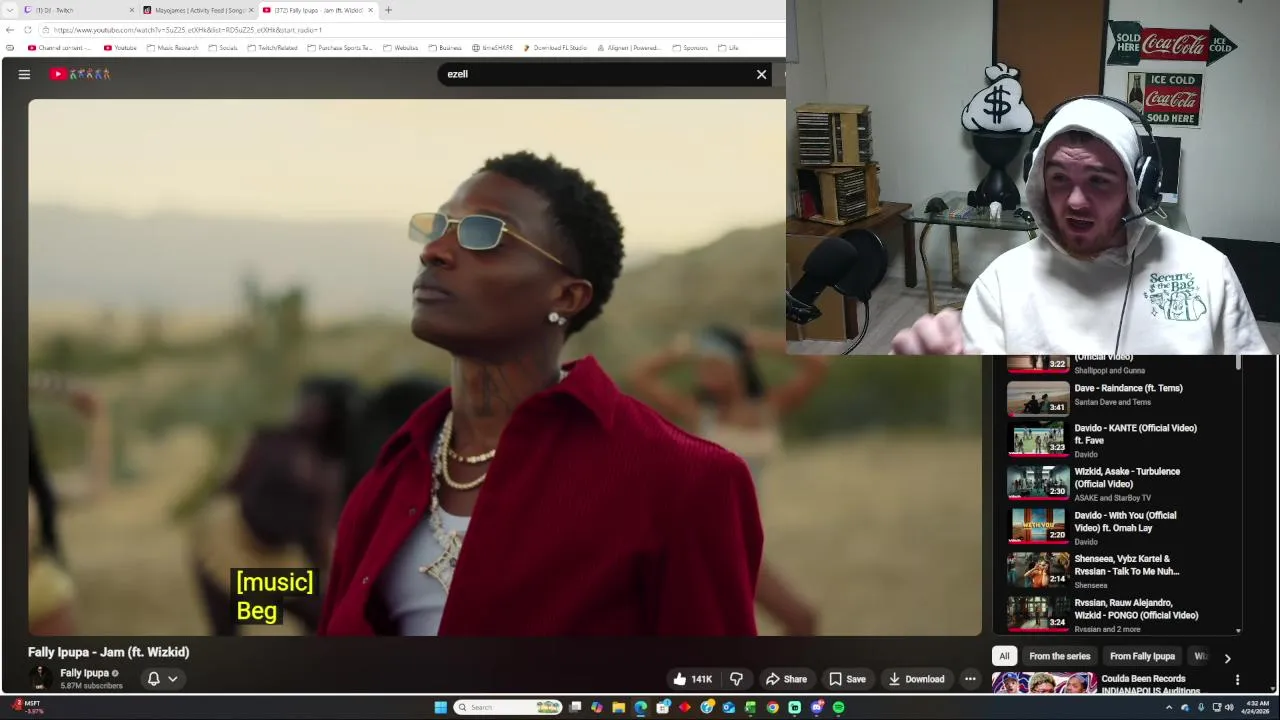Screen dimensions: 1280x720
Task: Open the 'timeSHARE' bookmark
Action: pyautogui.click(x=492, y=48)
